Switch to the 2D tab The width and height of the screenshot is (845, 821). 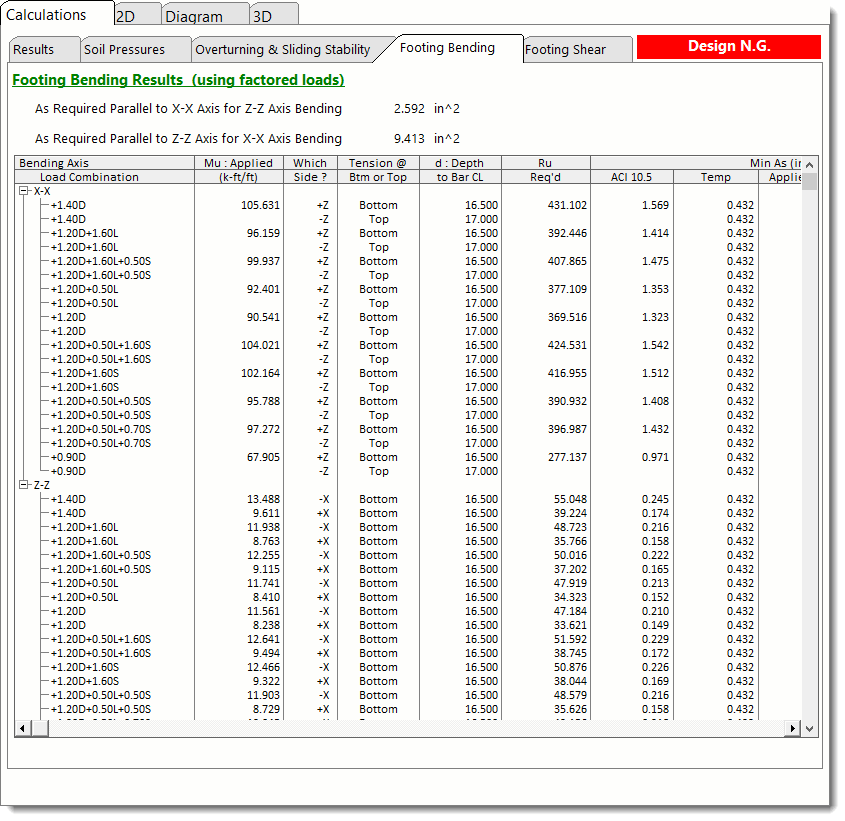[x=126, y=16]
